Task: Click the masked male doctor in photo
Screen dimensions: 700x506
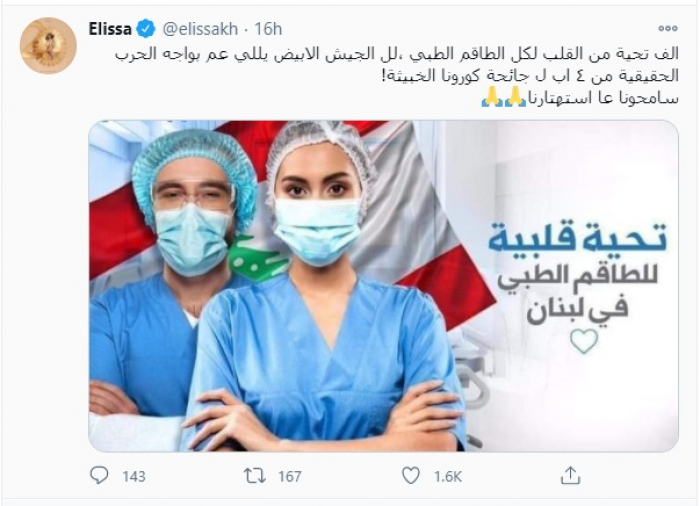Action: [179, 277]
